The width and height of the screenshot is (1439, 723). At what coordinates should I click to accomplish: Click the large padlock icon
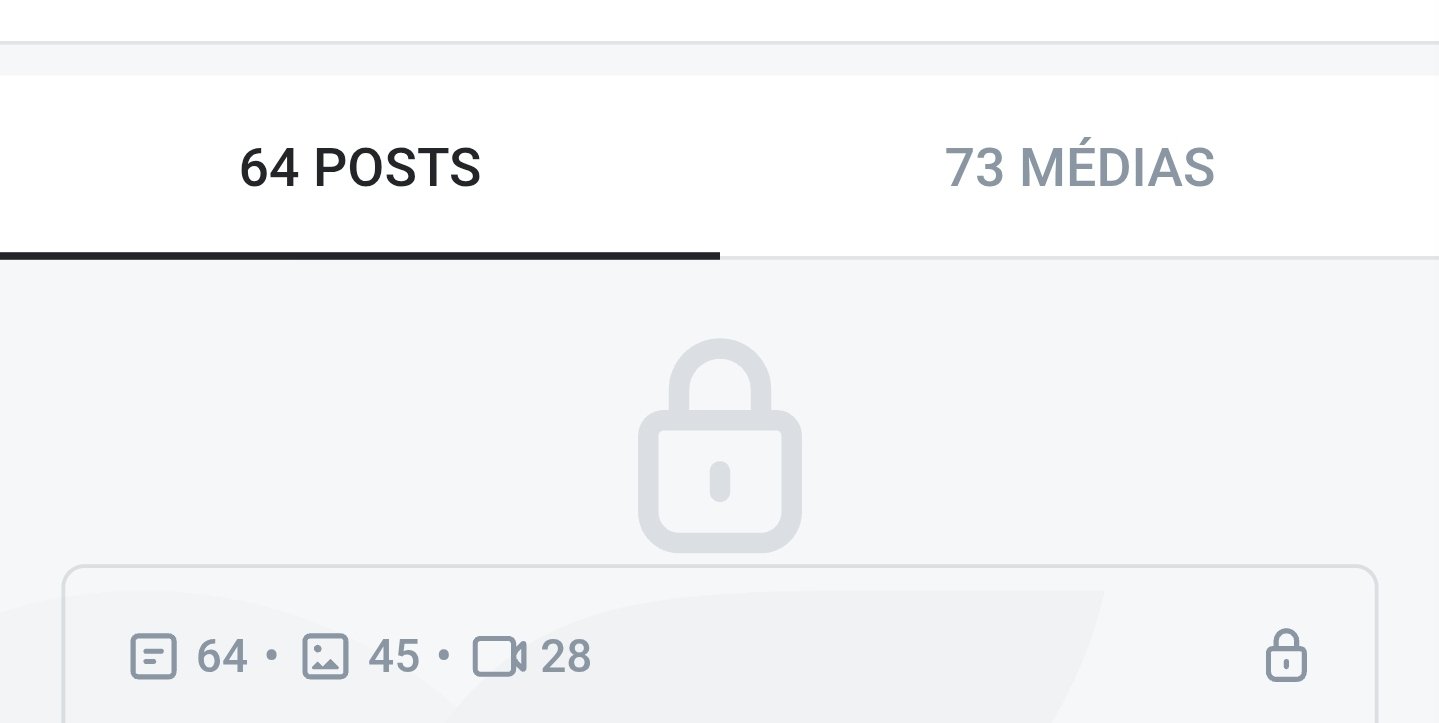point(720,445)
